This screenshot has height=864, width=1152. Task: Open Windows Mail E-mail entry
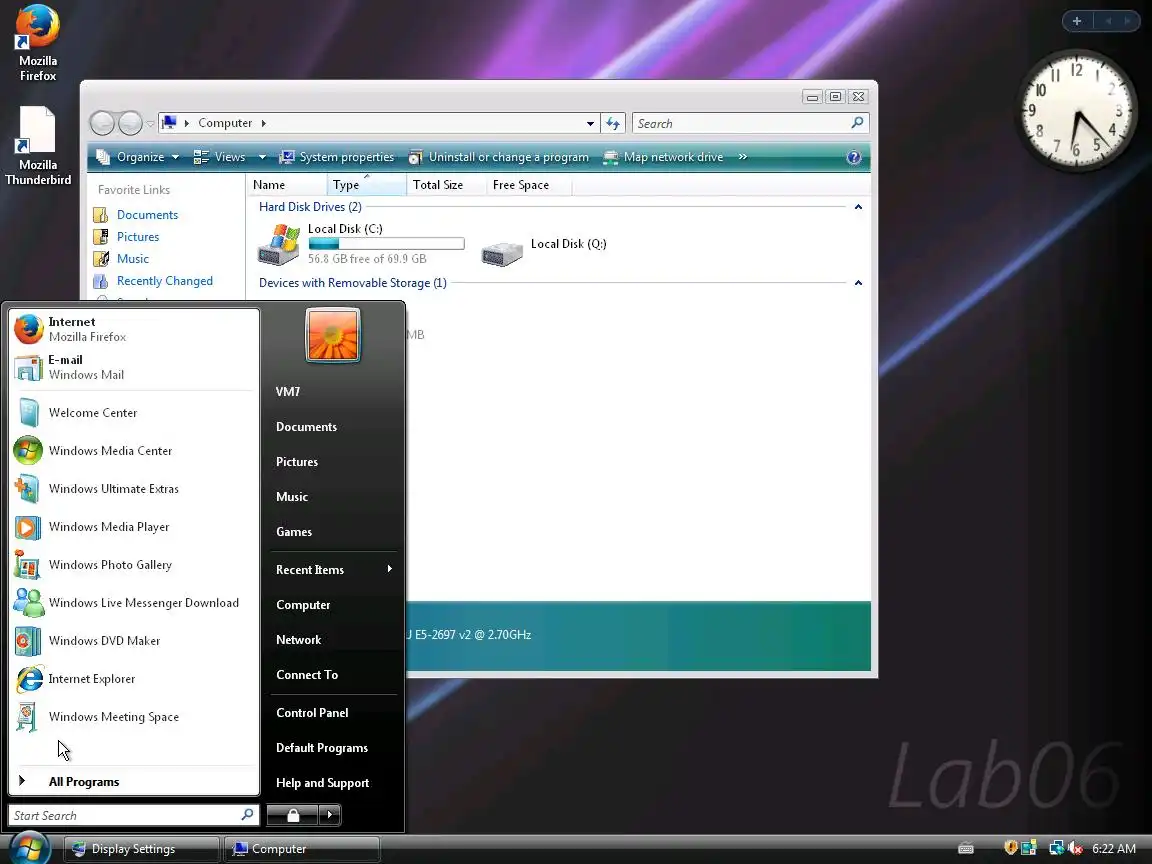[134, 367]
